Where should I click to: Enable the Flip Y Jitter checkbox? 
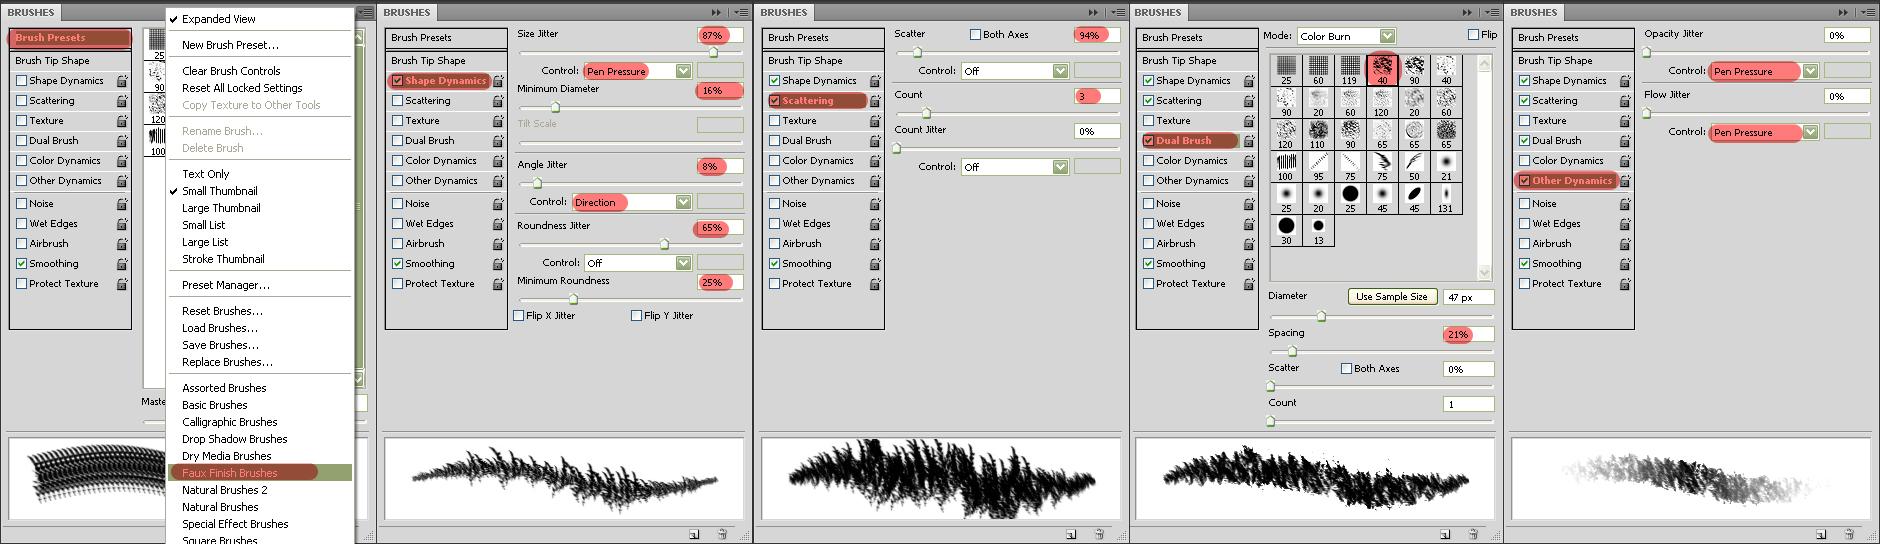[637, 316]
